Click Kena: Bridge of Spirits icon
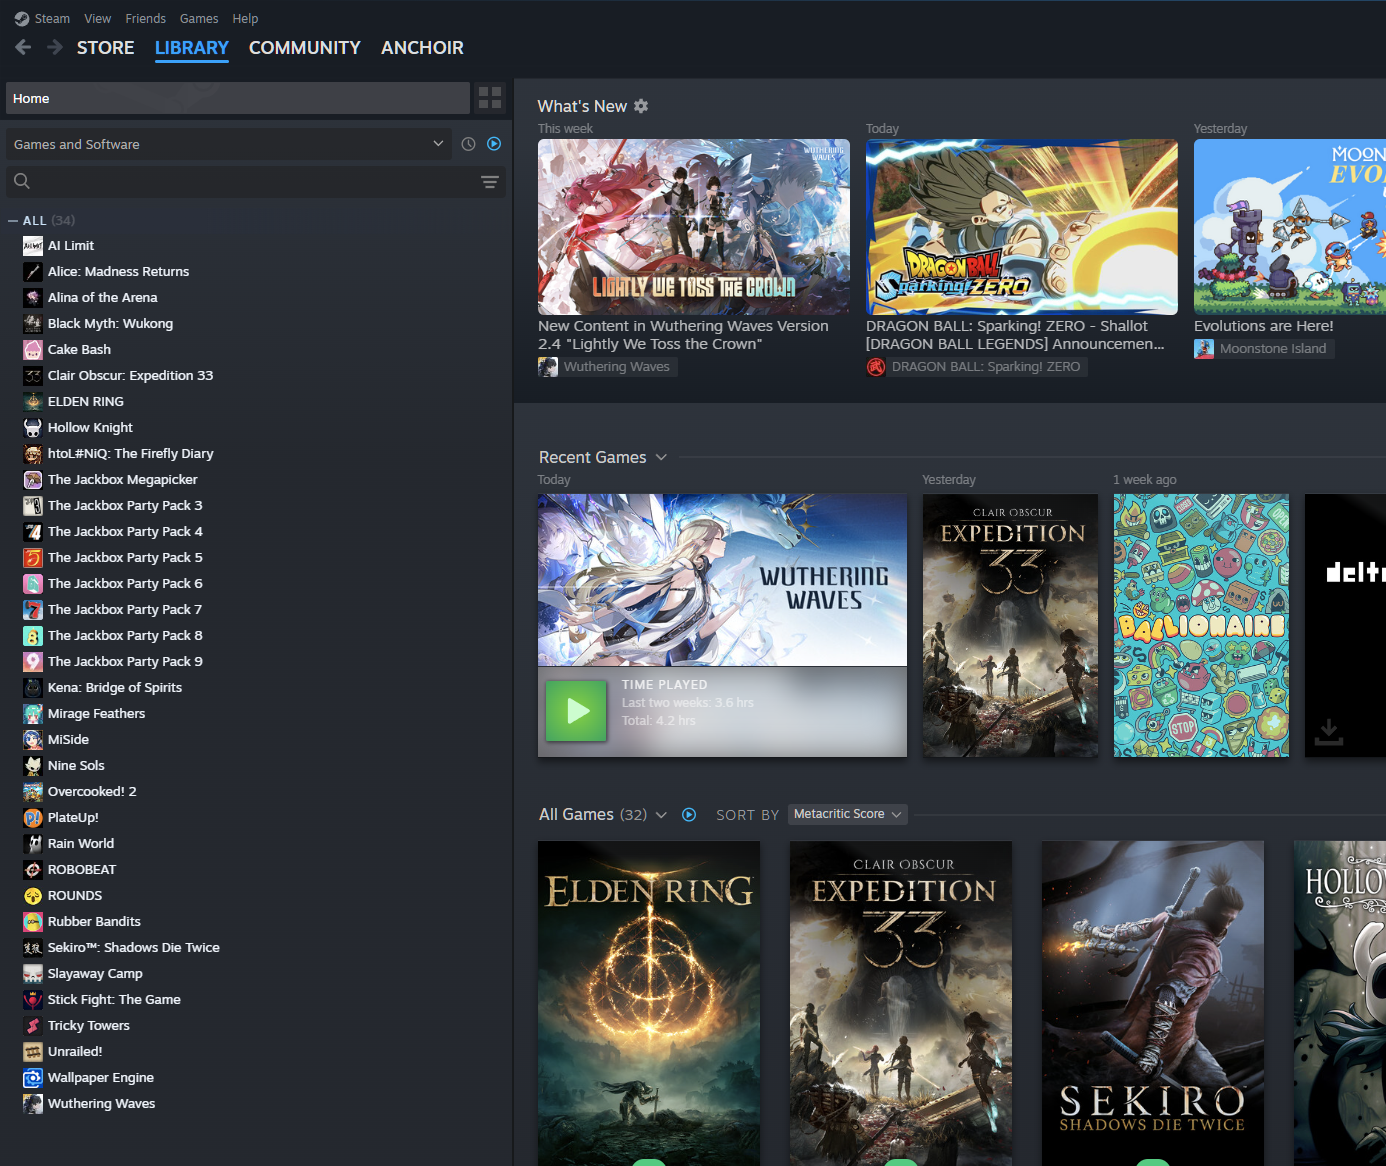This screenshot has height=1166, width=1386. [33, 687]
